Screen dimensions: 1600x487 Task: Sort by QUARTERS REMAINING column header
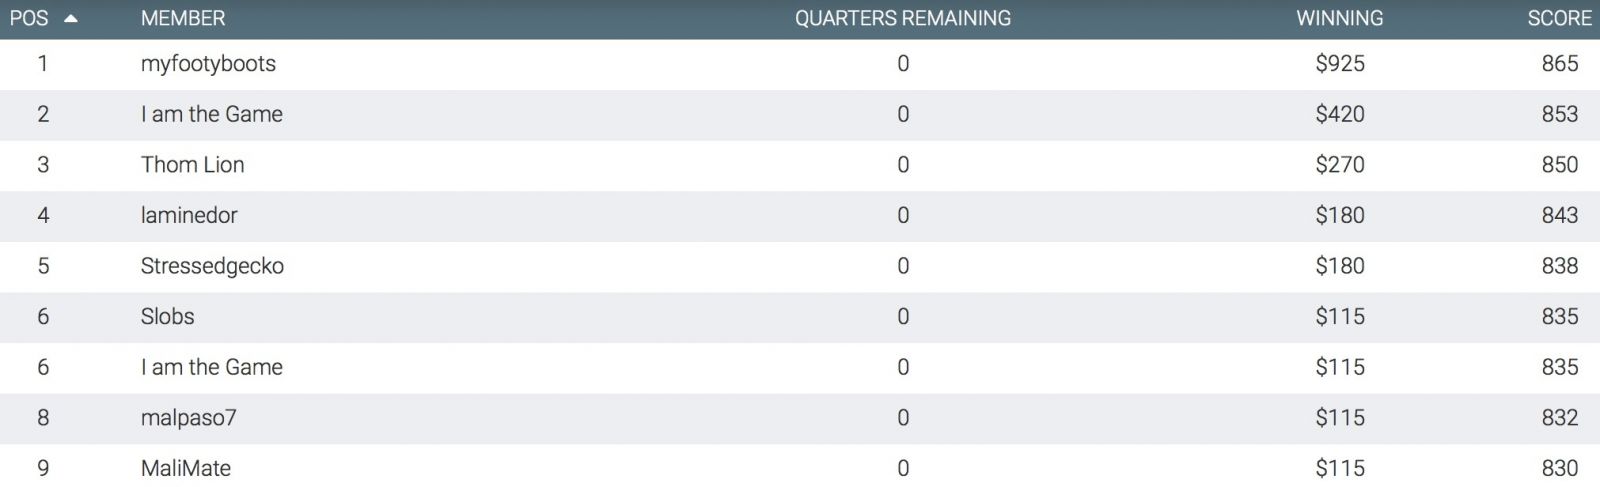point(903,18)
